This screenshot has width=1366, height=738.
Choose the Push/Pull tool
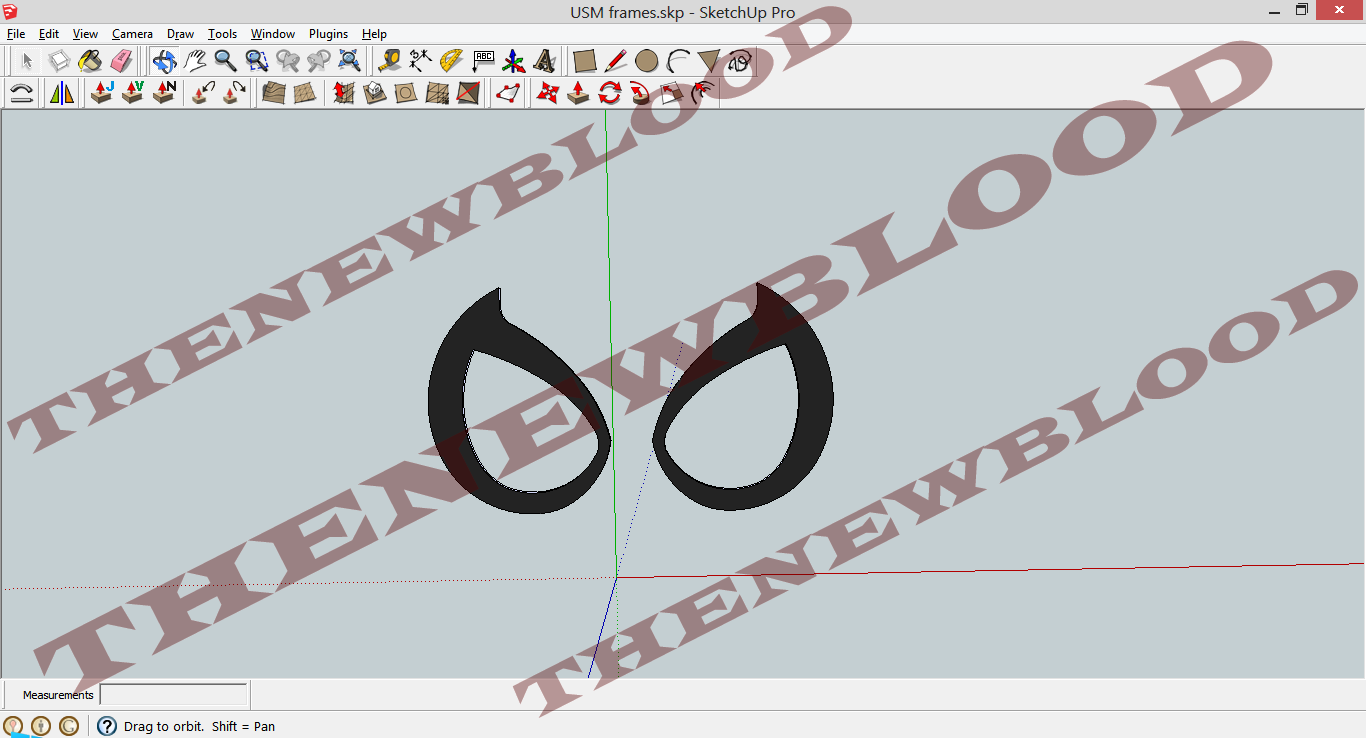pos(578,93)
